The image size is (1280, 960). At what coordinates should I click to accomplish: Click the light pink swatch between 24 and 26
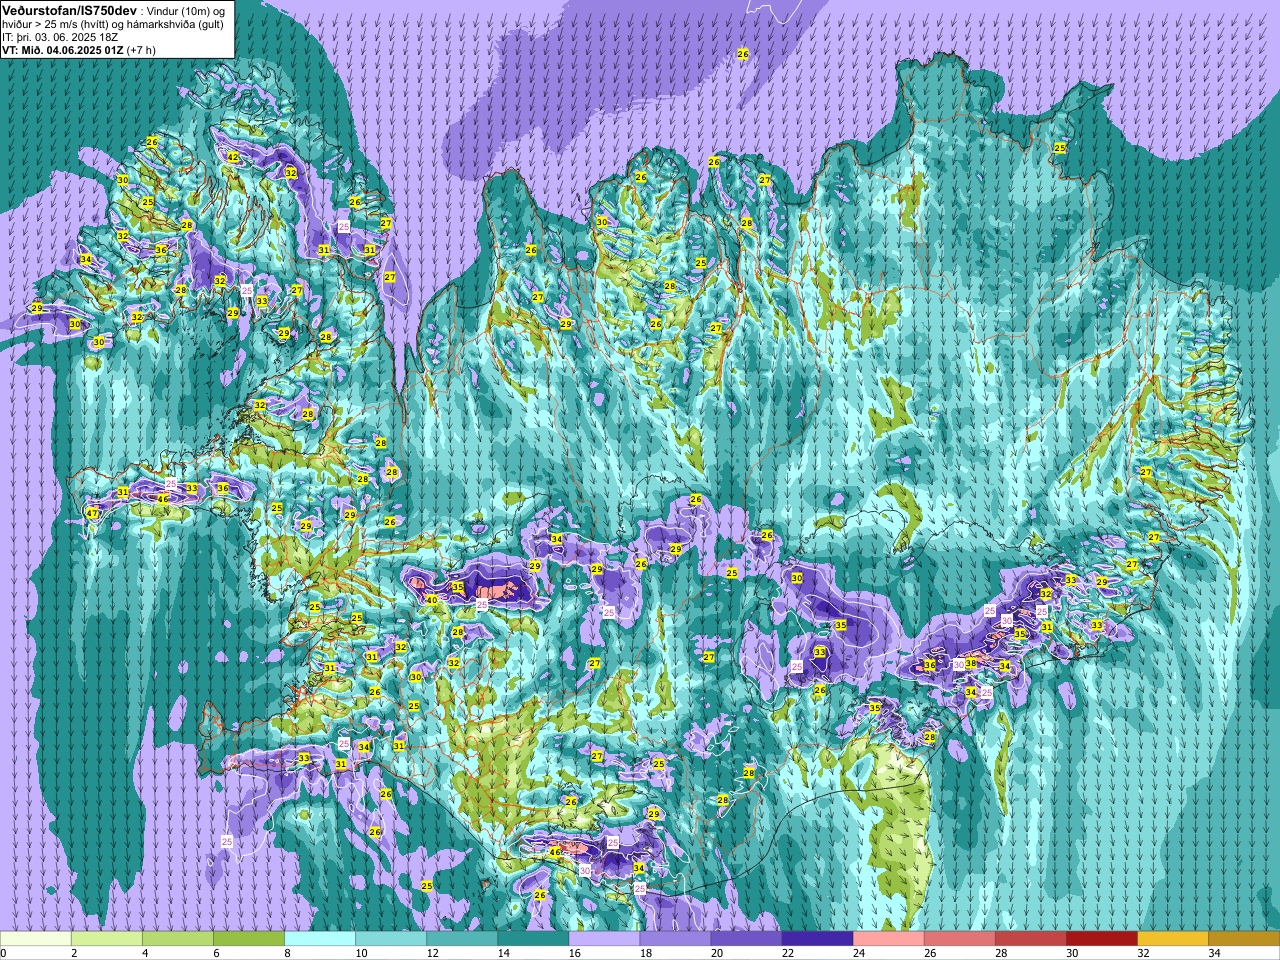[888, 939]
